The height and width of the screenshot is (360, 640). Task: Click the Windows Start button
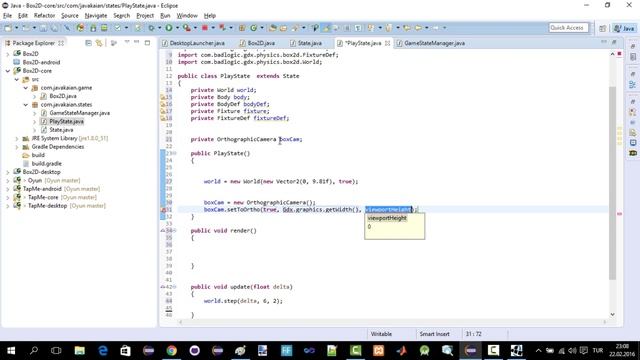(11, 350)
